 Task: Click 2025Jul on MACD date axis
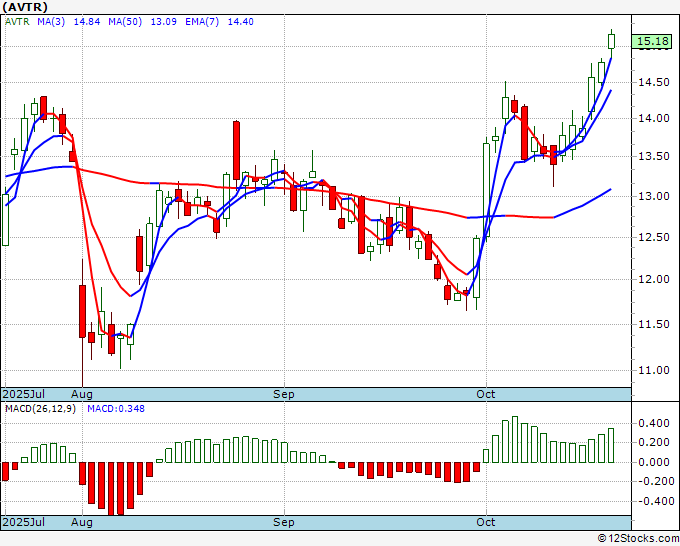pos(24,522)
